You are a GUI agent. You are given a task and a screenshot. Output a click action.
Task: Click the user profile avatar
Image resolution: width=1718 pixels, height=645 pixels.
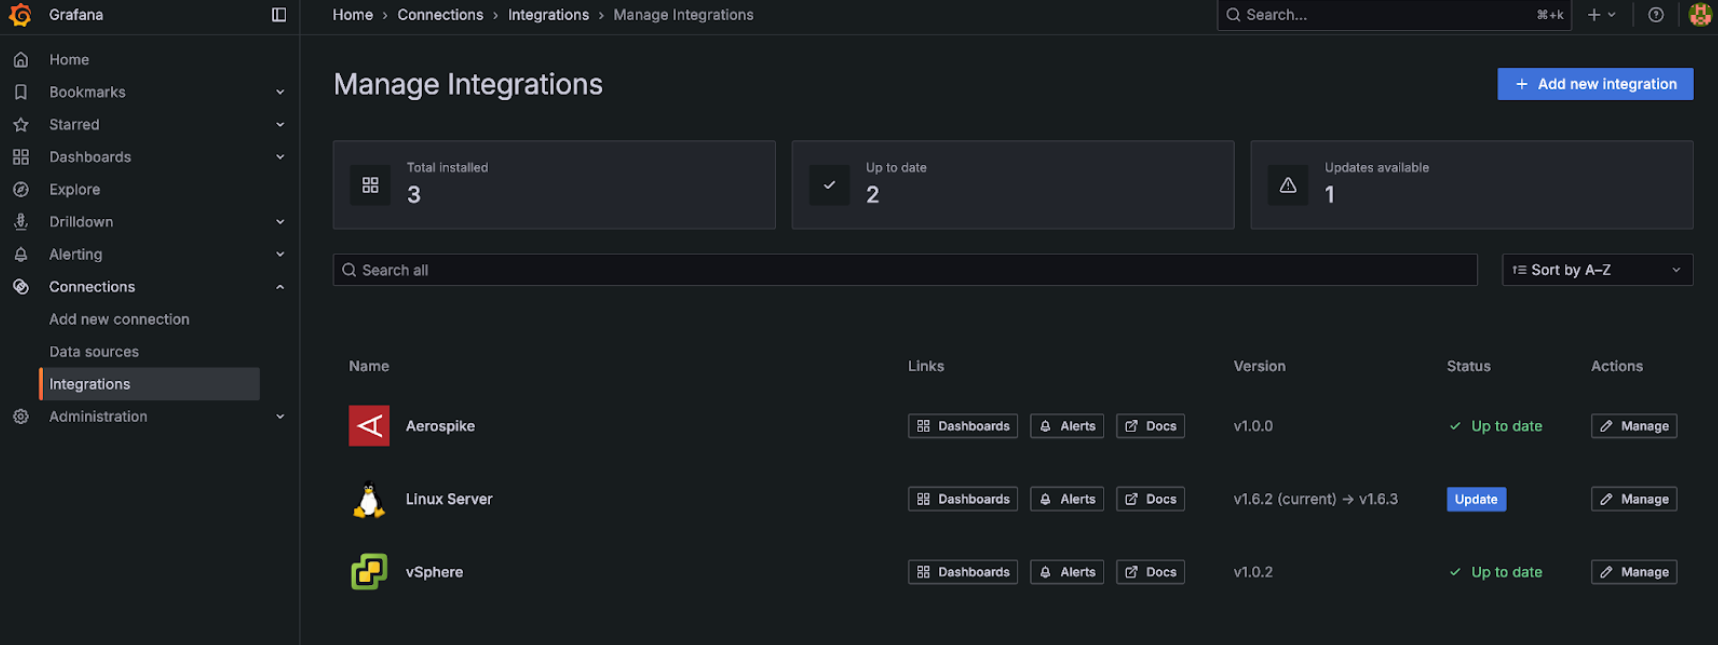coord(1699,15)
